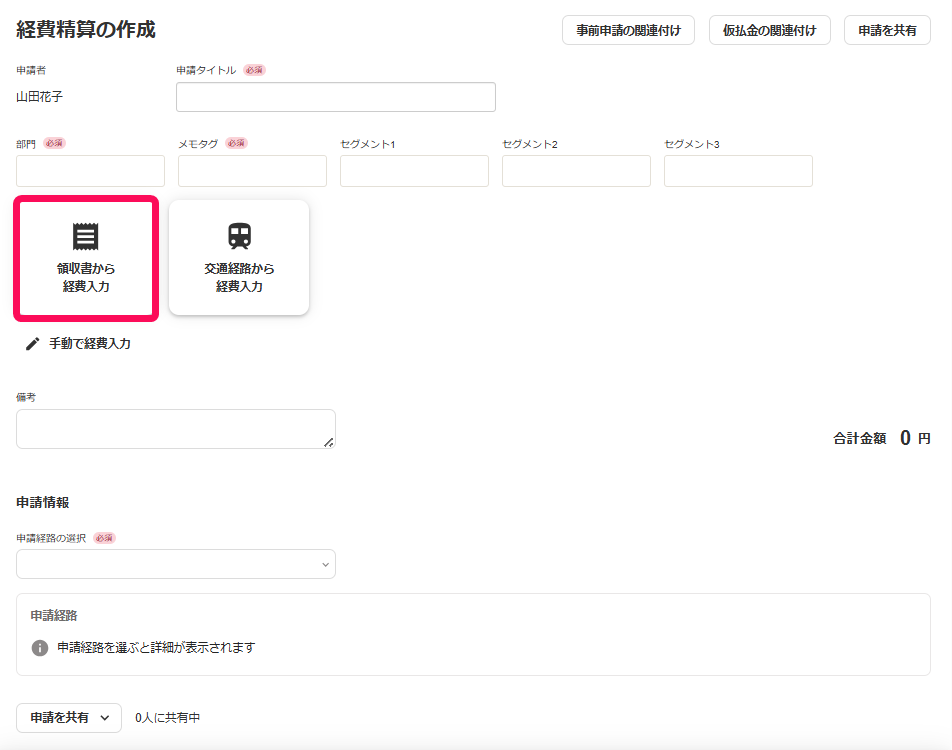Viewport: 952px width, 750px height.
Task: Click total amount value 0
Action: pos(905,438)
